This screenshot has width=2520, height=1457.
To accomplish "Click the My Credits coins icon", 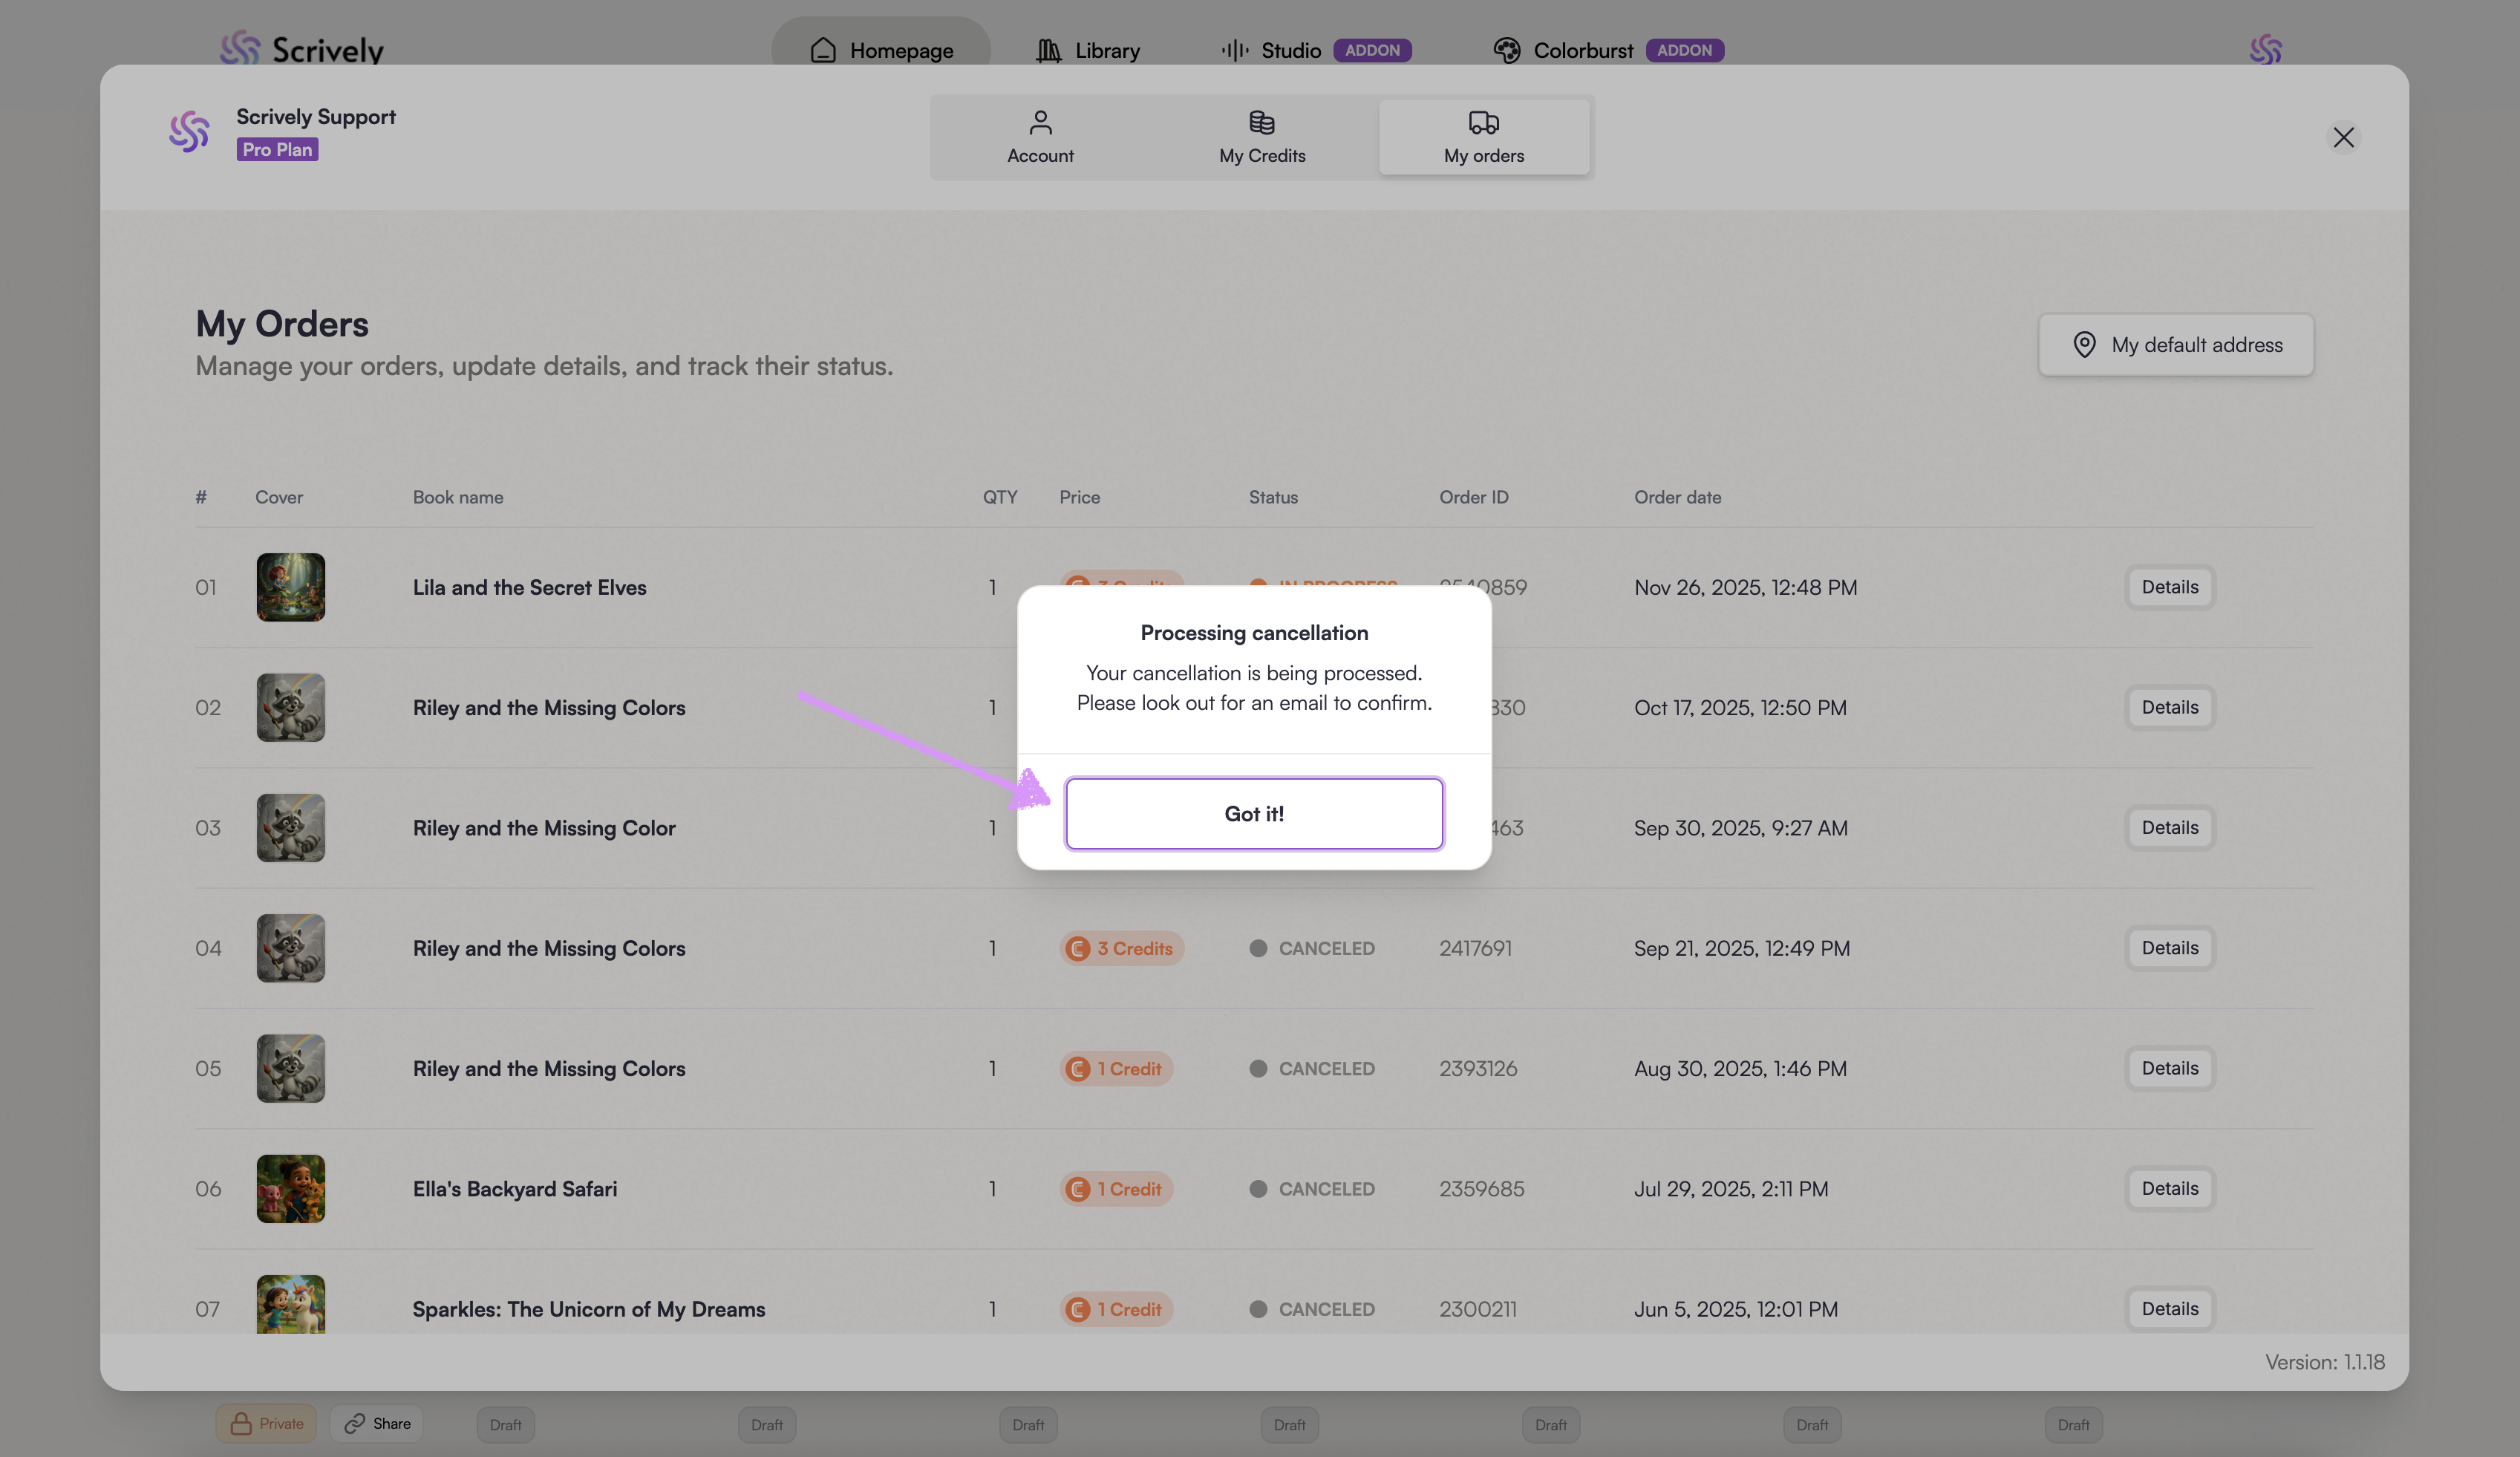I will 1262,122.
